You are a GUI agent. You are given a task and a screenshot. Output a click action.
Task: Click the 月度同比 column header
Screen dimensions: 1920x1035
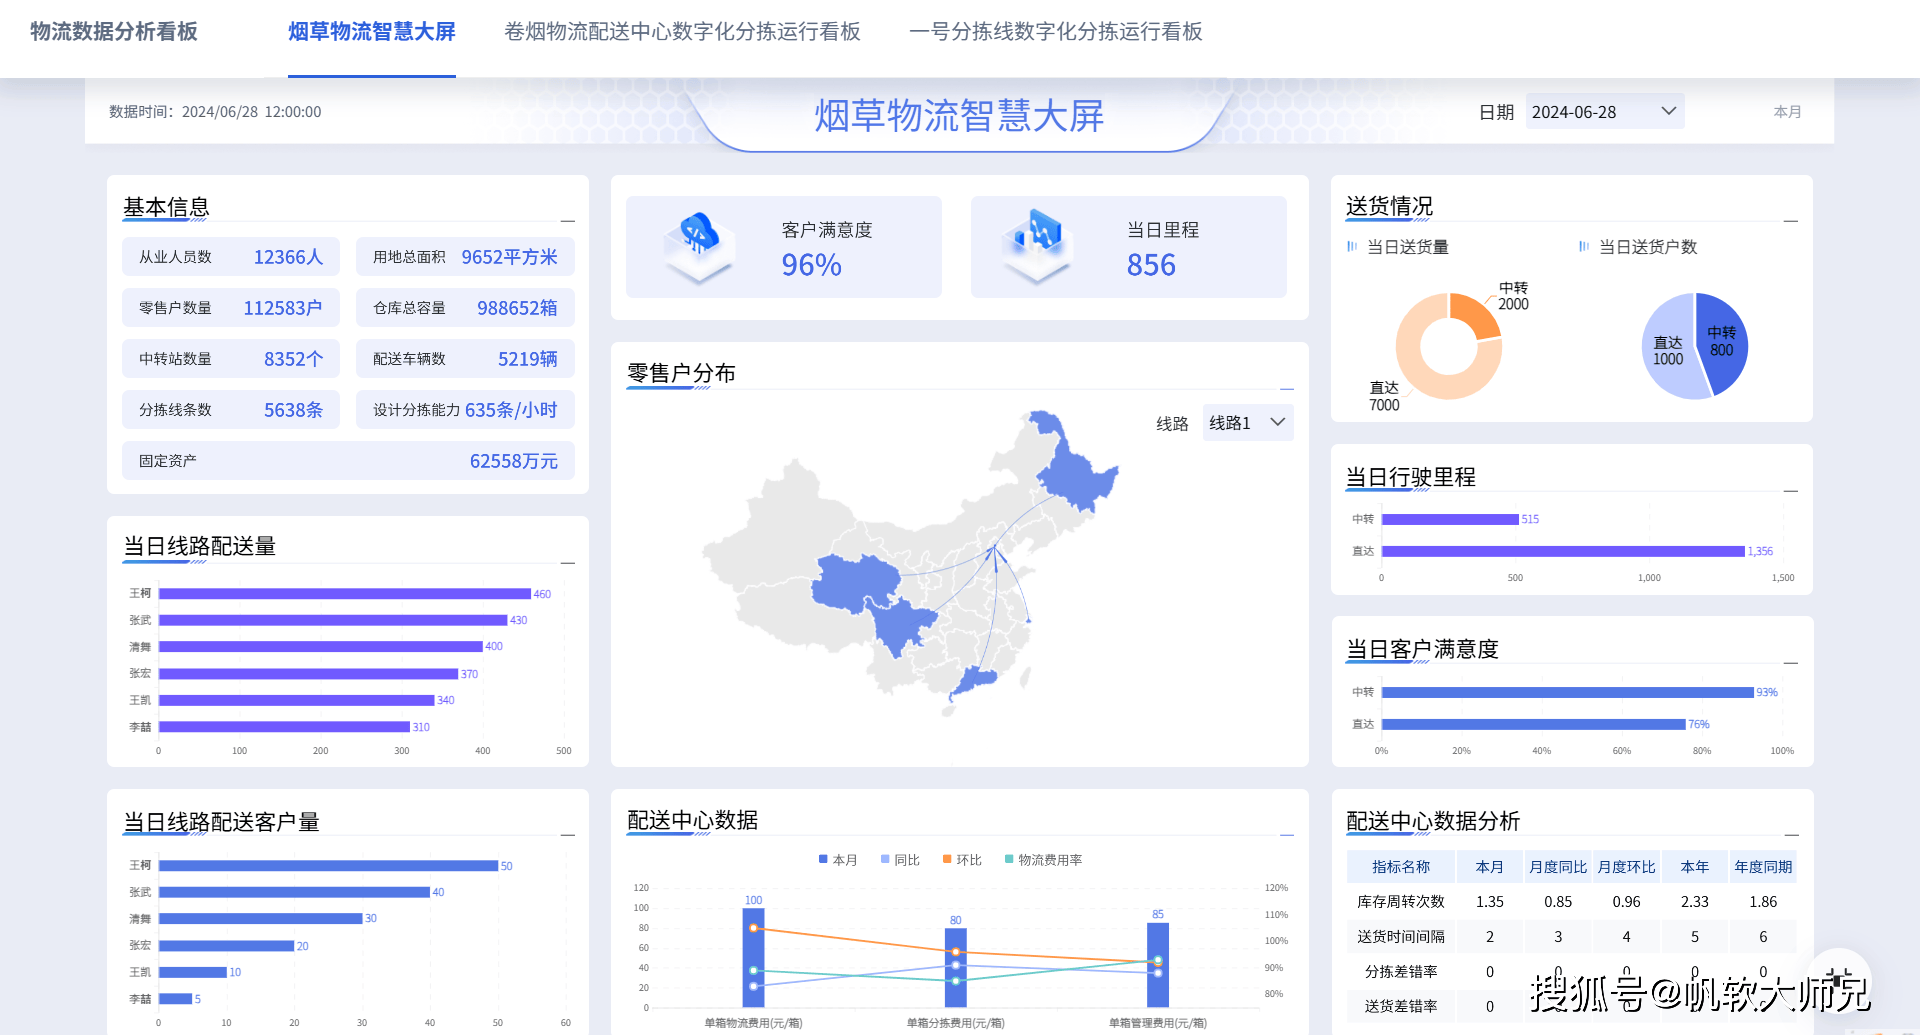coord(1558,867)
